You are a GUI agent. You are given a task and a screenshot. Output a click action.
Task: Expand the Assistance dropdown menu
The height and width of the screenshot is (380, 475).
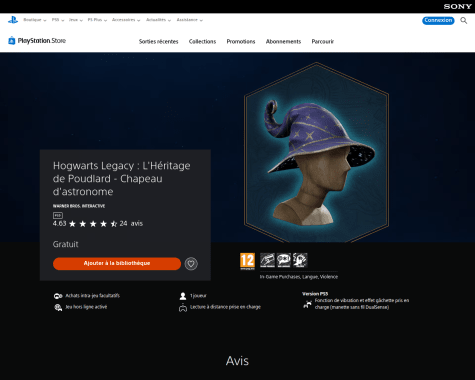(x=190, y=20)
